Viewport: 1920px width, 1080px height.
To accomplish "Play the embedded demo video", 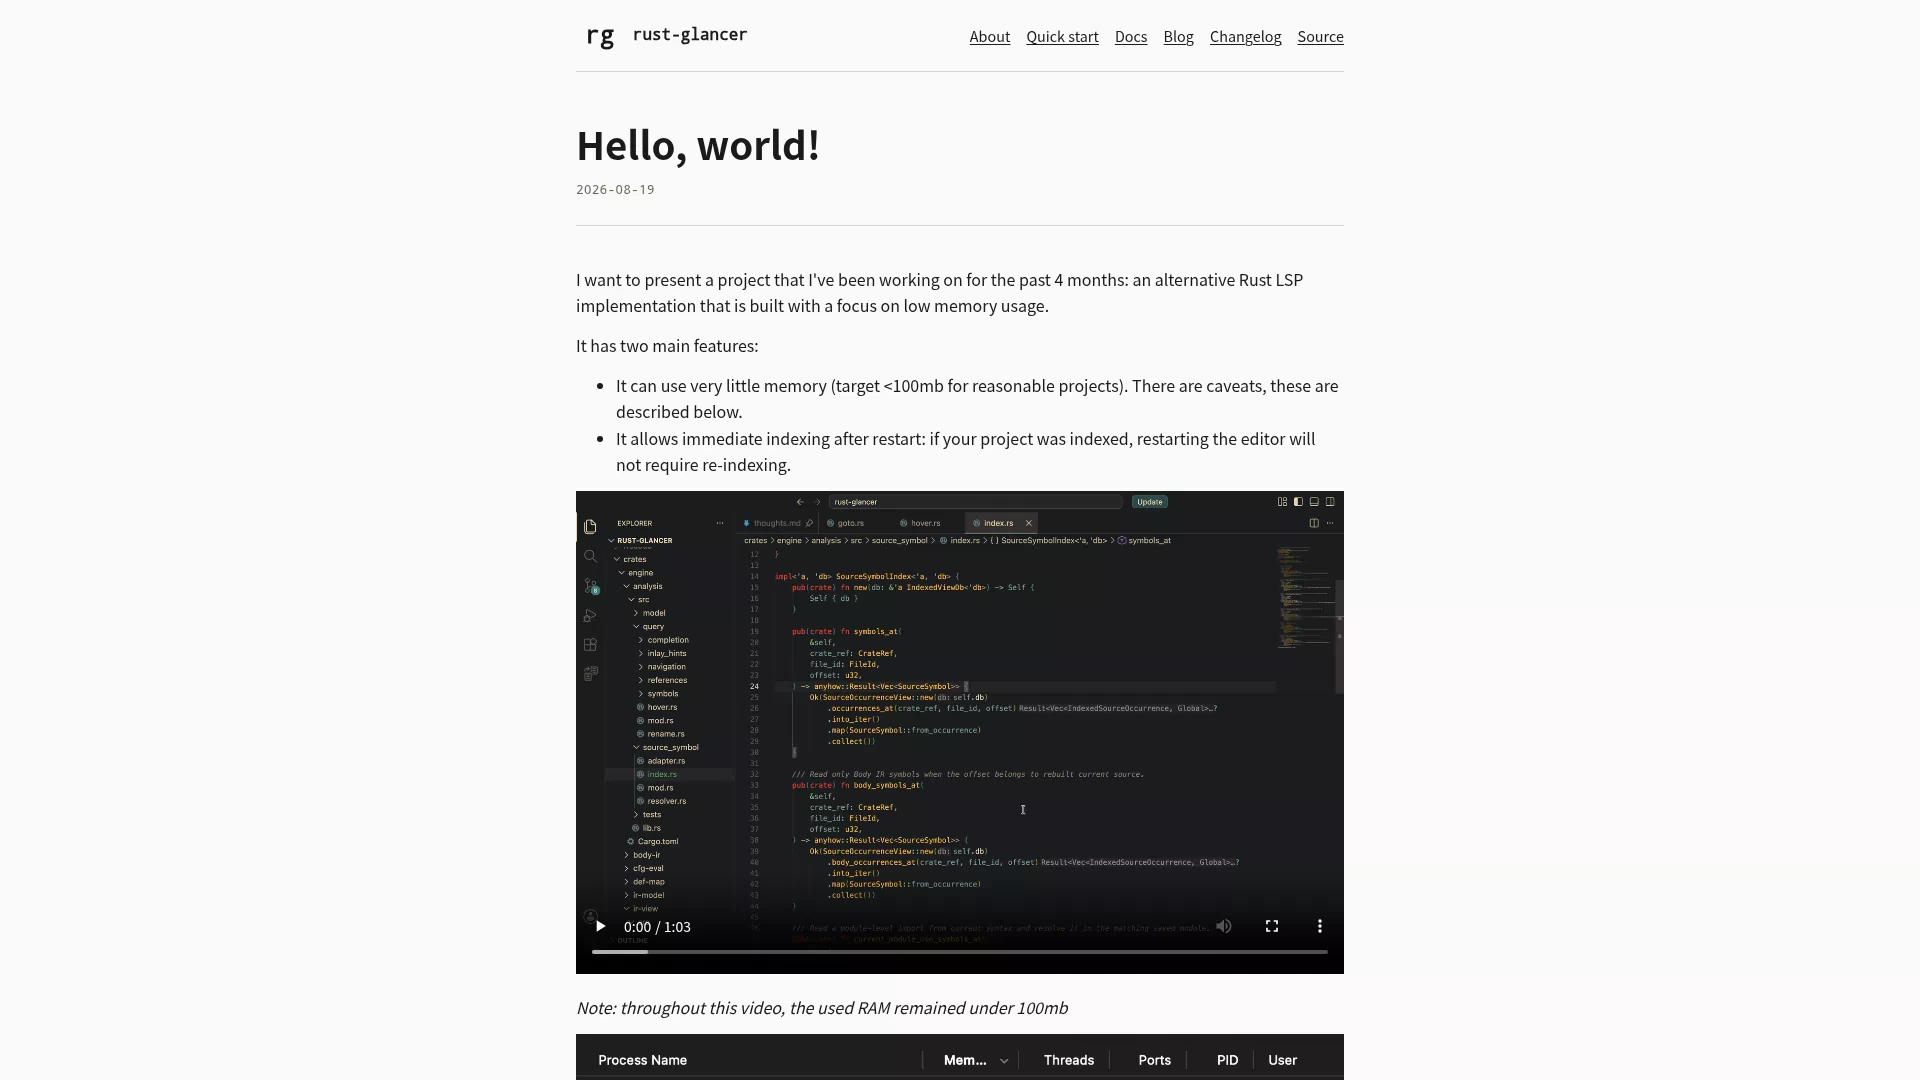I will [x=600, y=927].
